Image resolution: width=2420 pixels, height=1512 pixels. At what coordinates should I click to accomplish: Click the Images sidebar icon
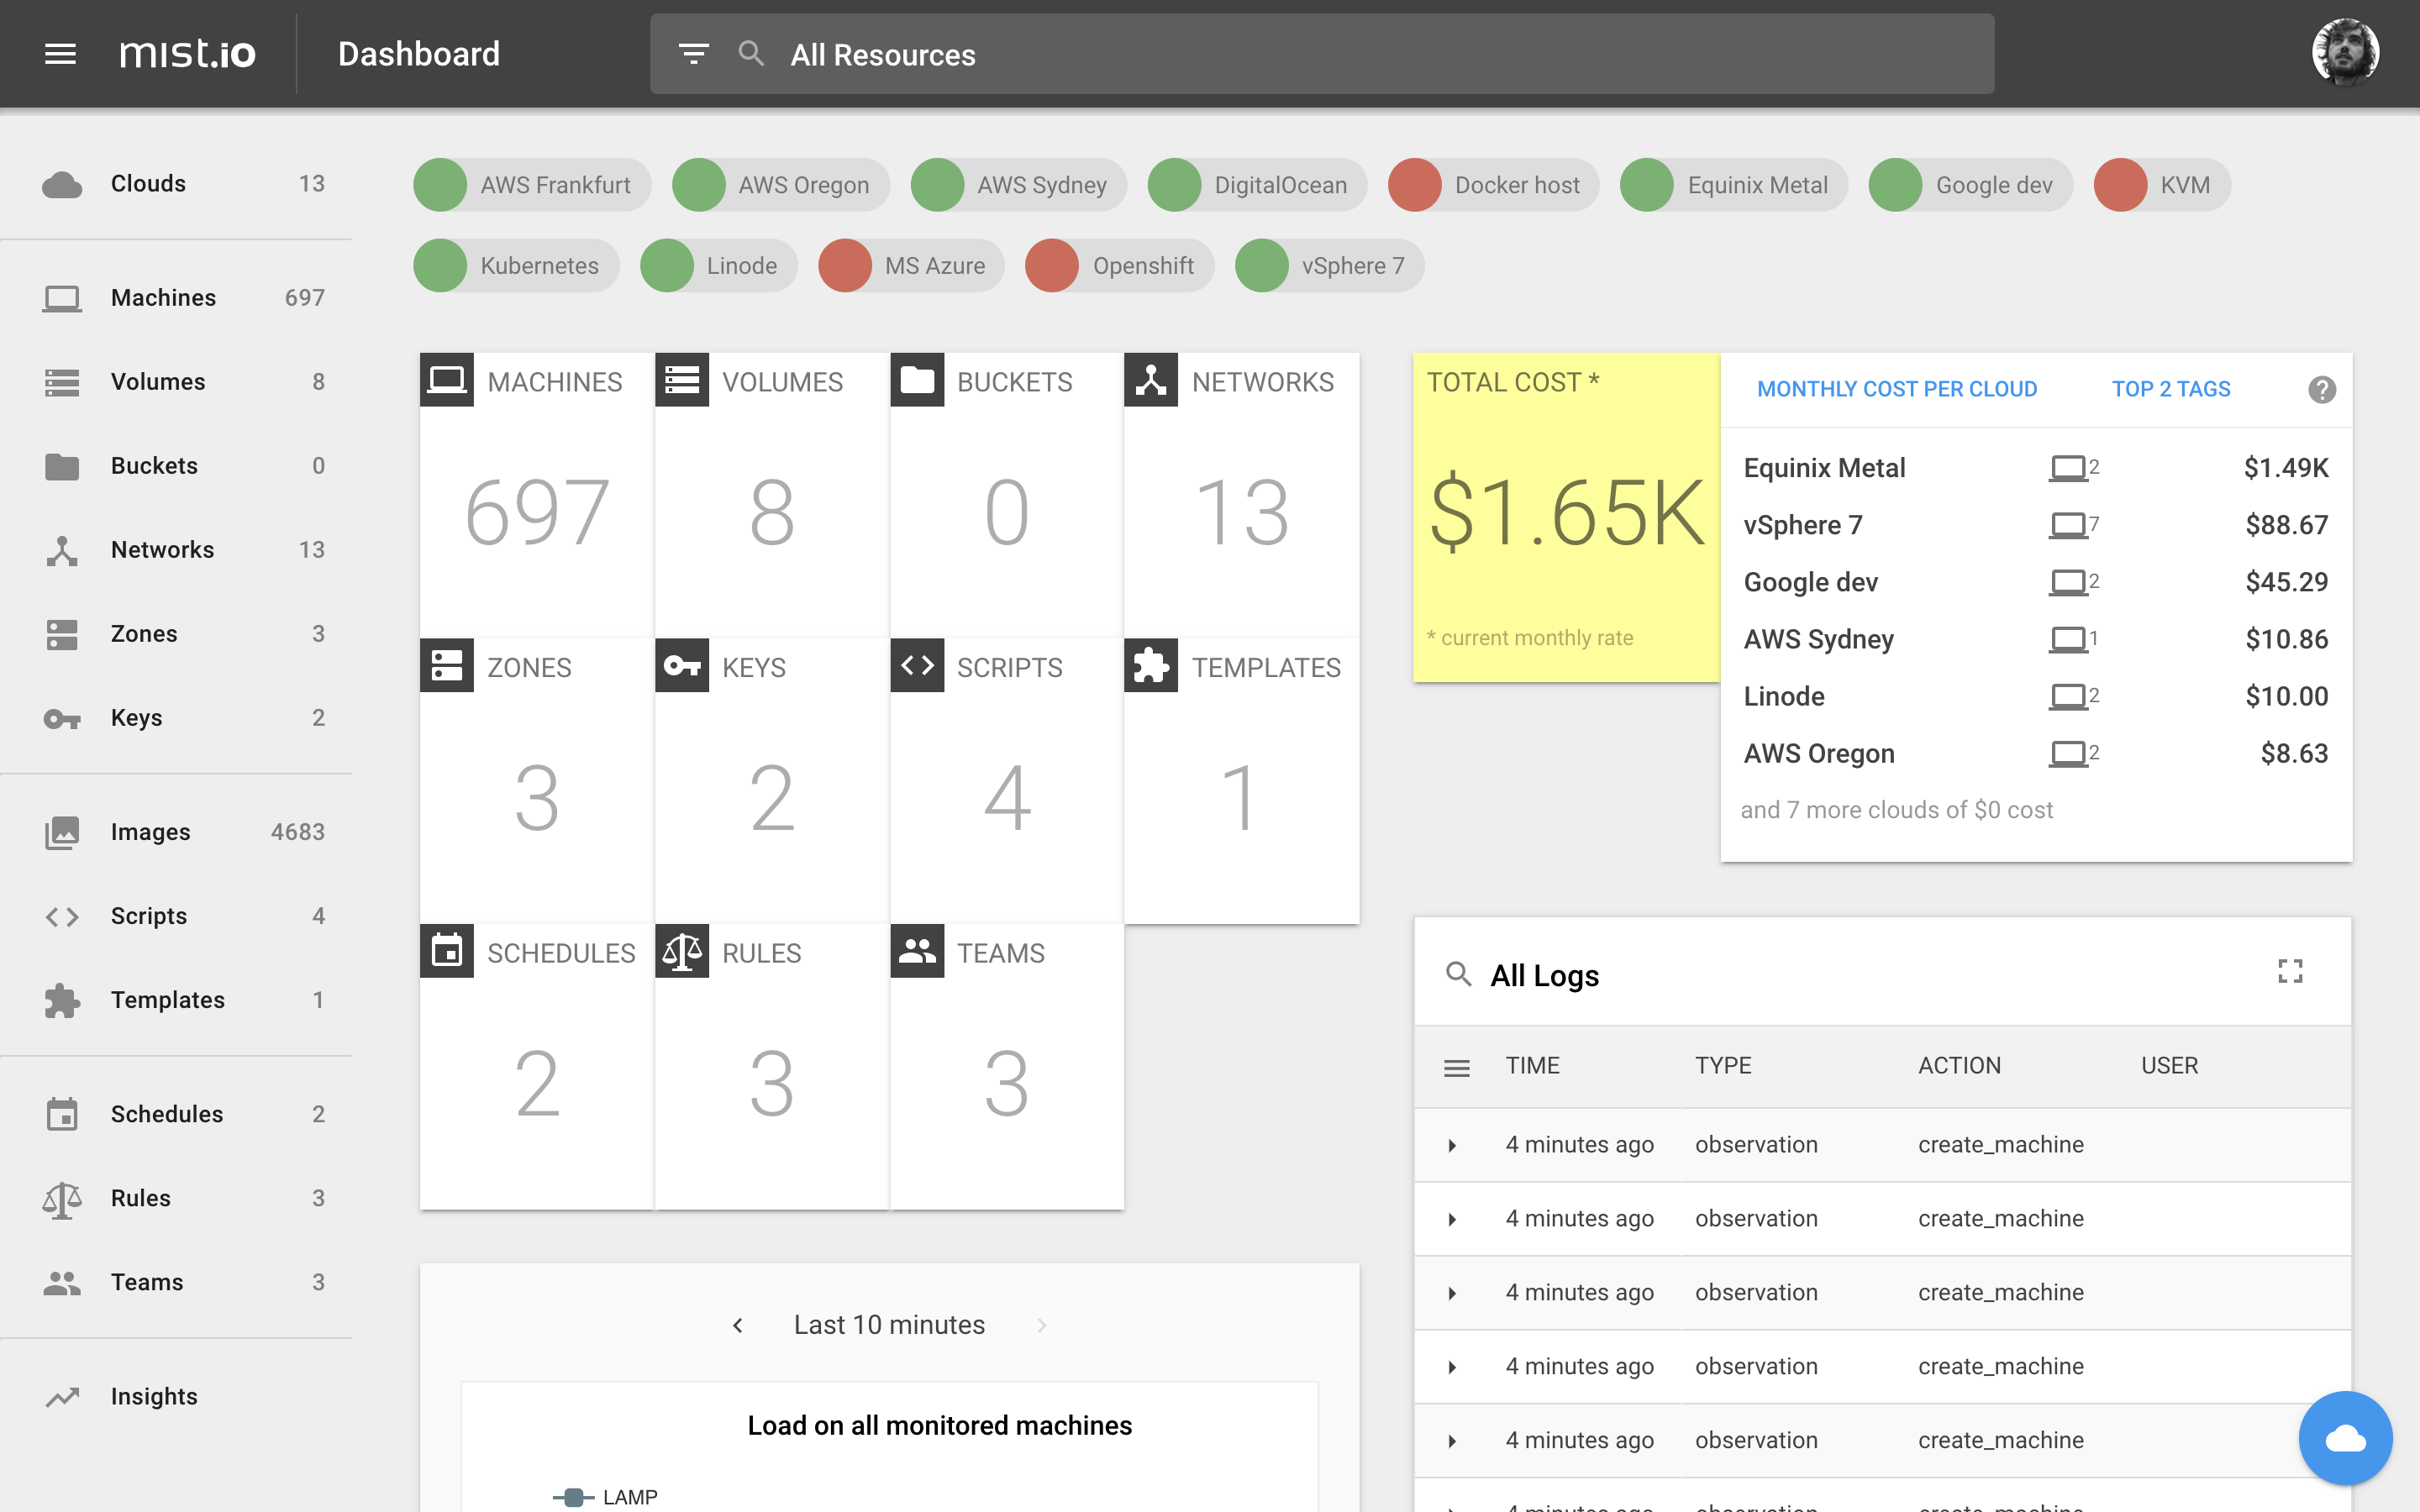pos(62,832)
